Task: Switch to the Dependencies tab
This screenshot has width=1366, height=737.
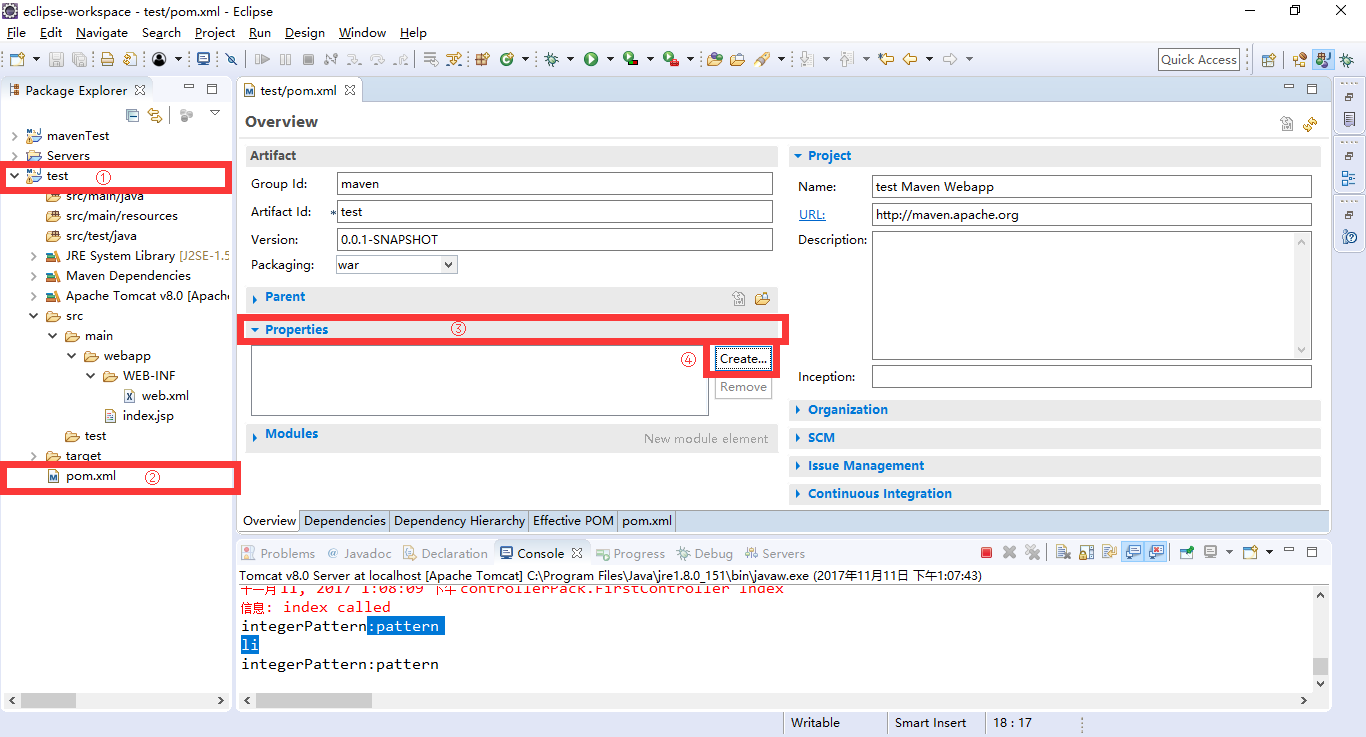Action: pyautogui.click(x=345, y=521)
